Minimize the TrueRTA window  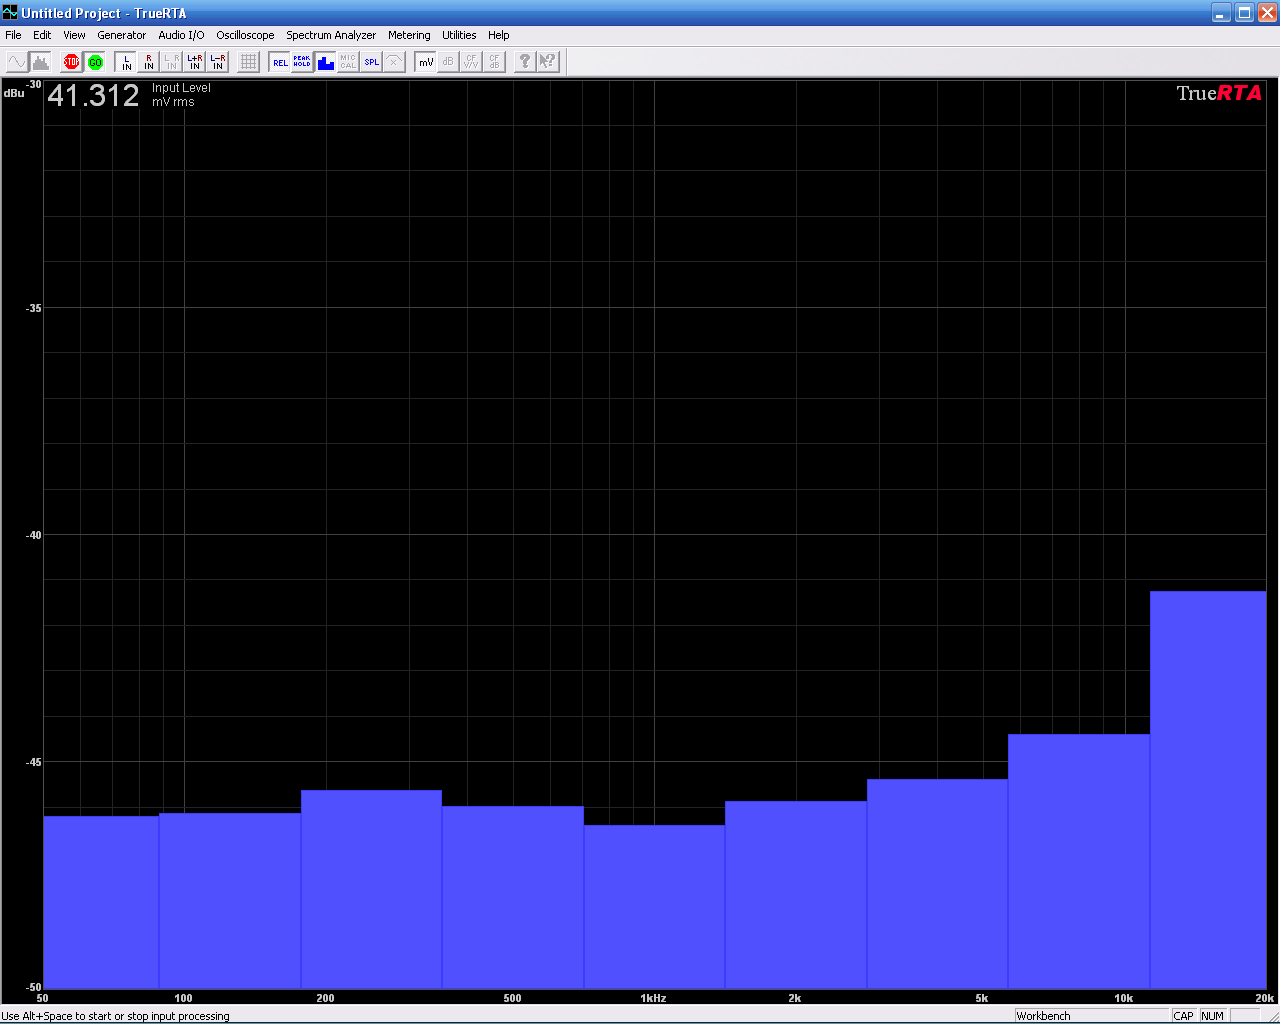(1221, 13)
